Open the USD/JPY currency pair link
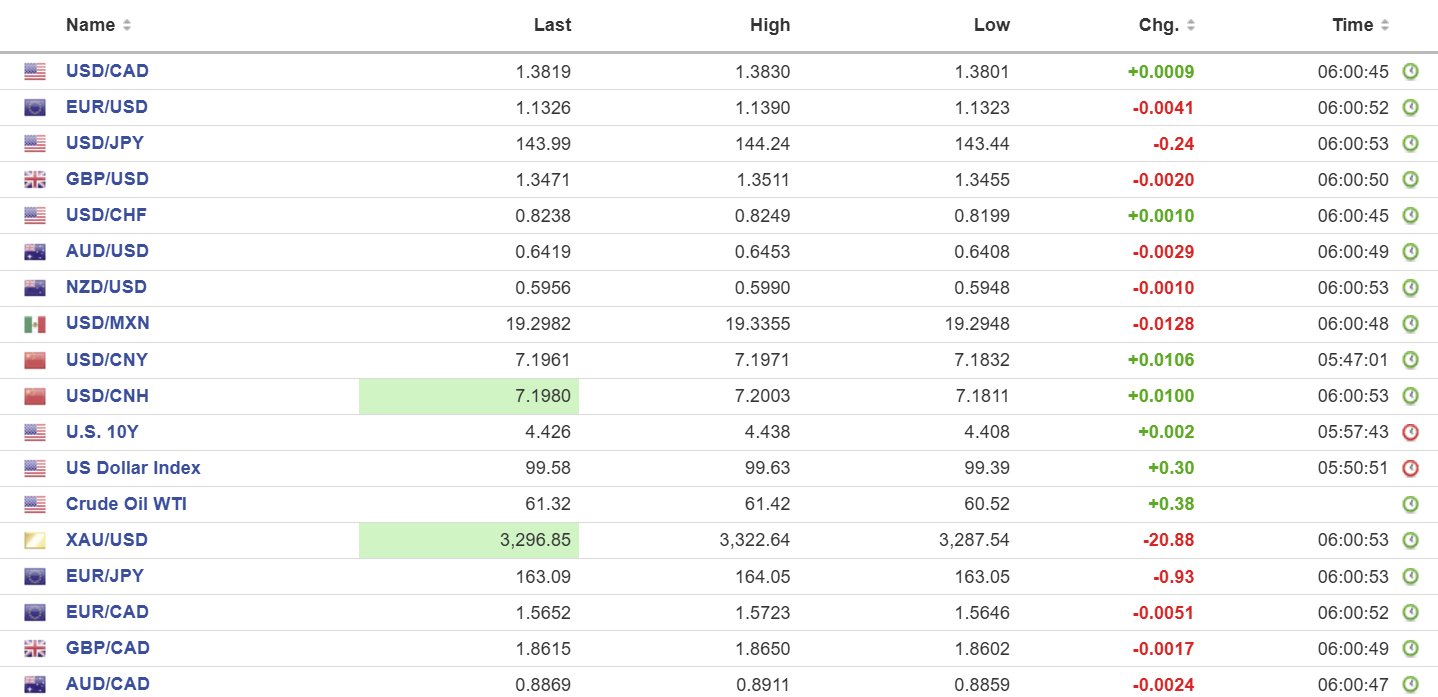1438x697 pixels. pos(104,143)
